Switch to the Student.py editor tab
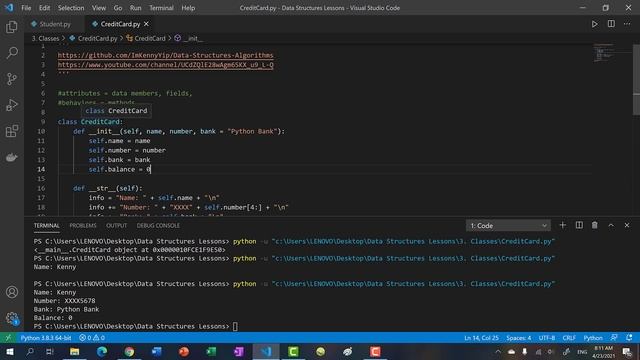The image size is (640, 360). (x=55, y=24)
